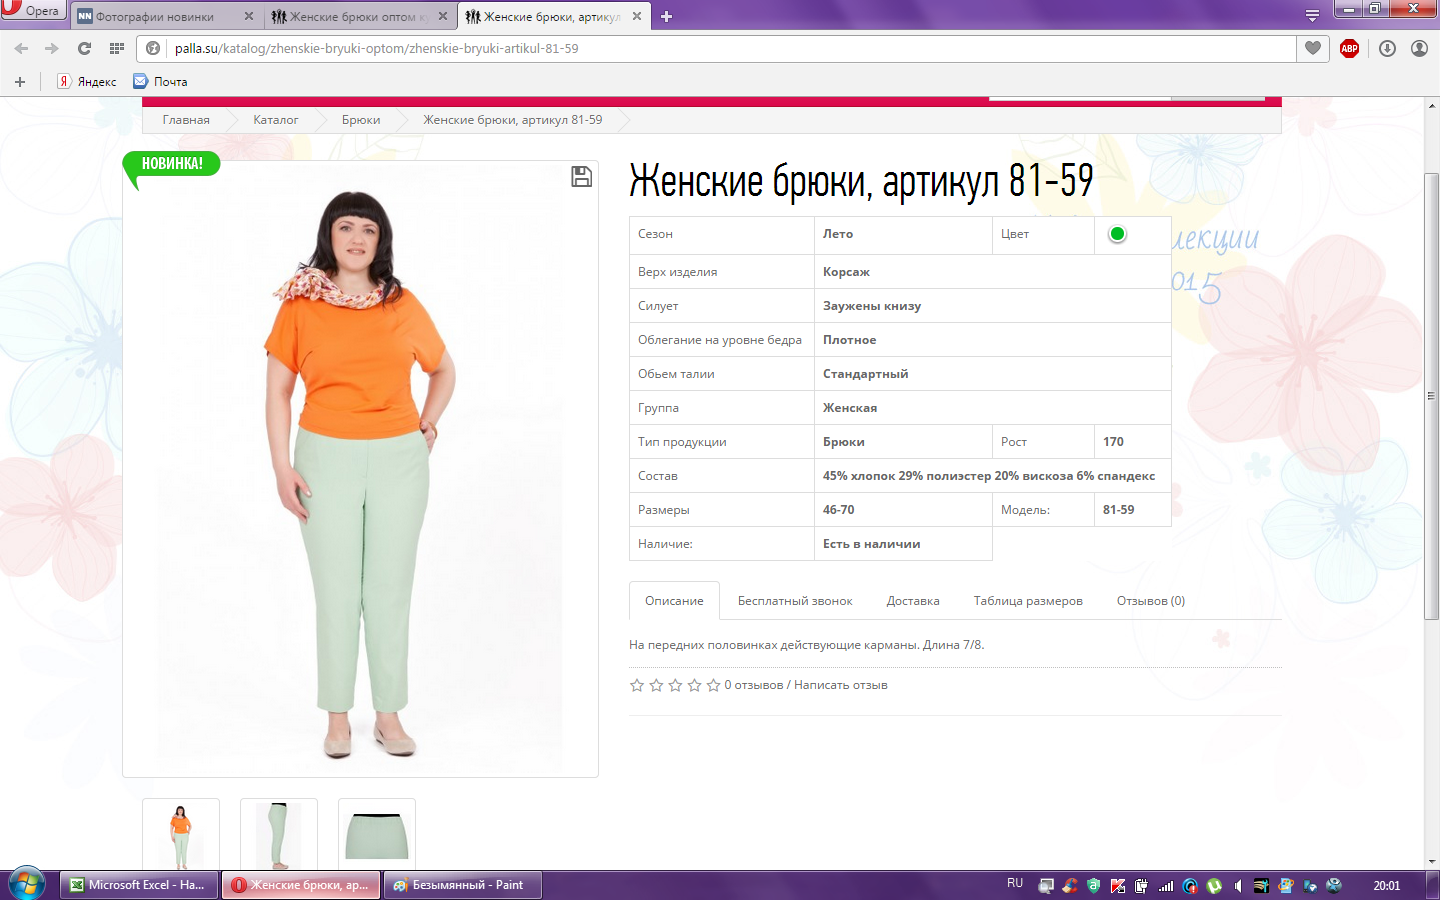The height and width of the screenshot is (900, 1440).
Task: Click the save icon on product photo
Action: pos(581,177)
